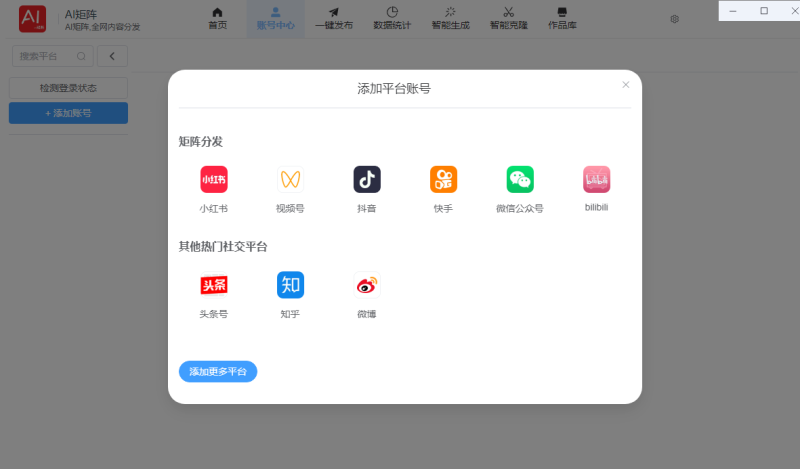The image size is (800, 469).
Task: Switch to 账号中心 tab
Action: (276, 19)
